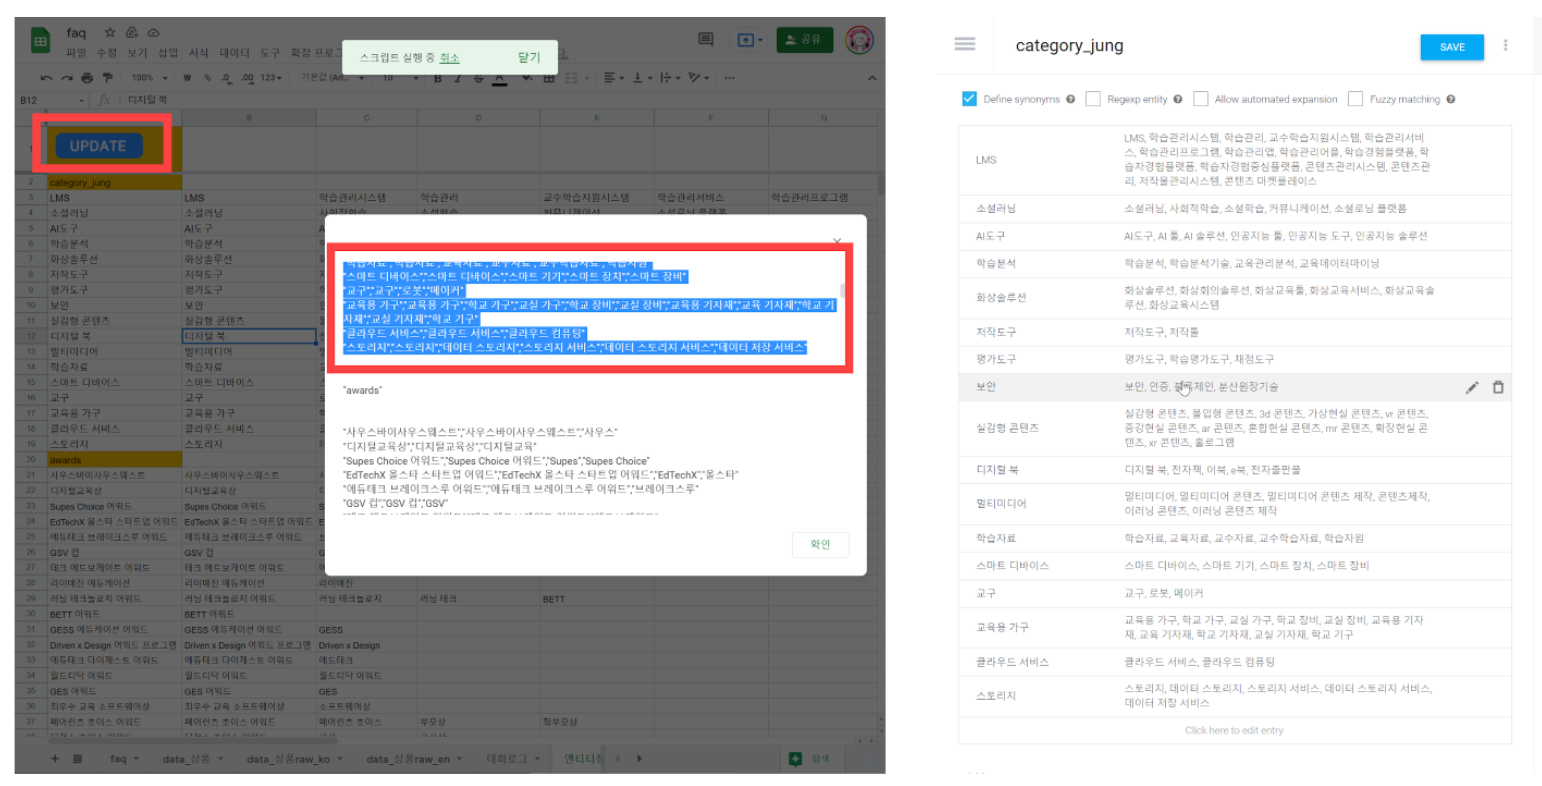Expand the present mode dropdown arrow

tap(761, 40)
